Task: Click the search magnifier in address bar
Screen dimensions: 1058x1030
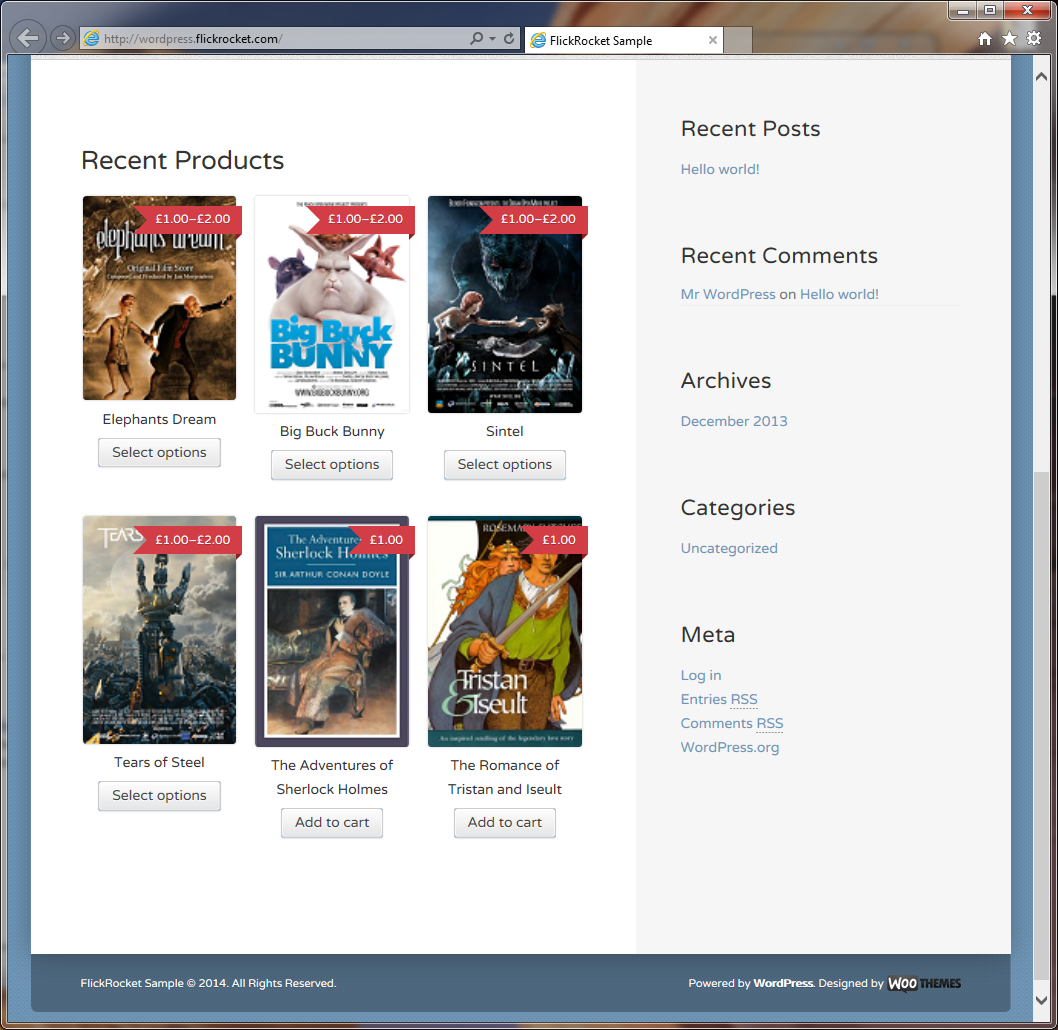Action: point(476,38)
